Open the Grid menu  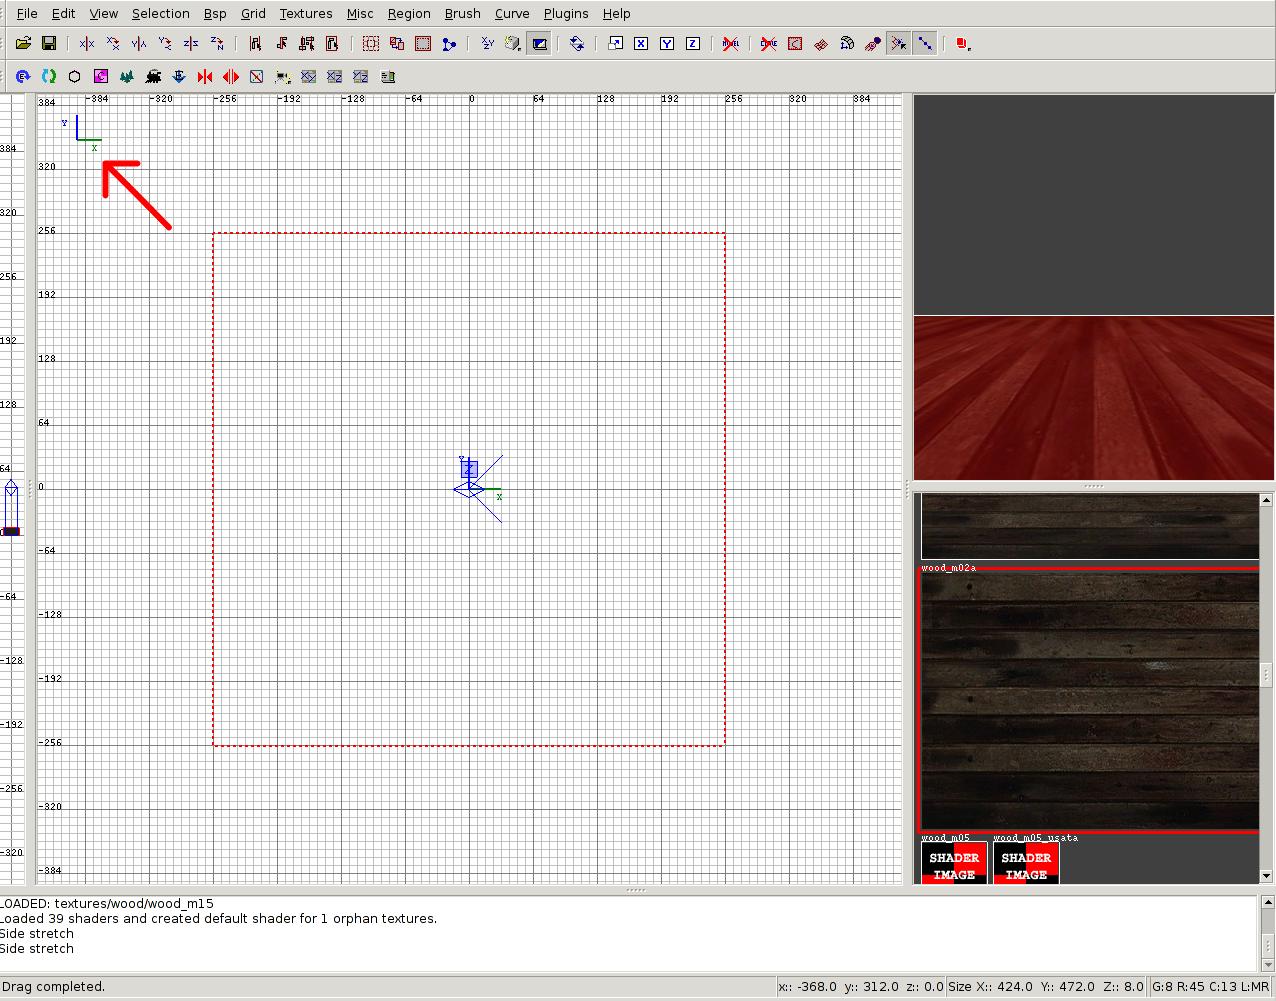[x=253, y=13]
